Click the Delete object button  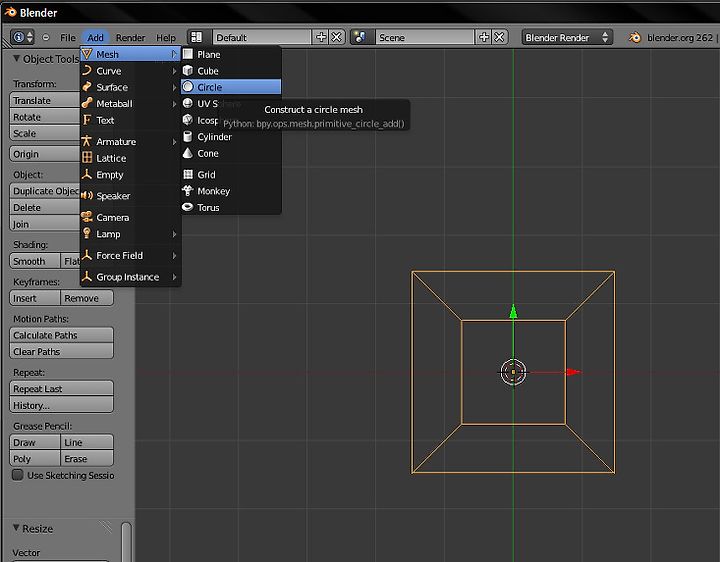pyautogui.click(x=45, y=207)
